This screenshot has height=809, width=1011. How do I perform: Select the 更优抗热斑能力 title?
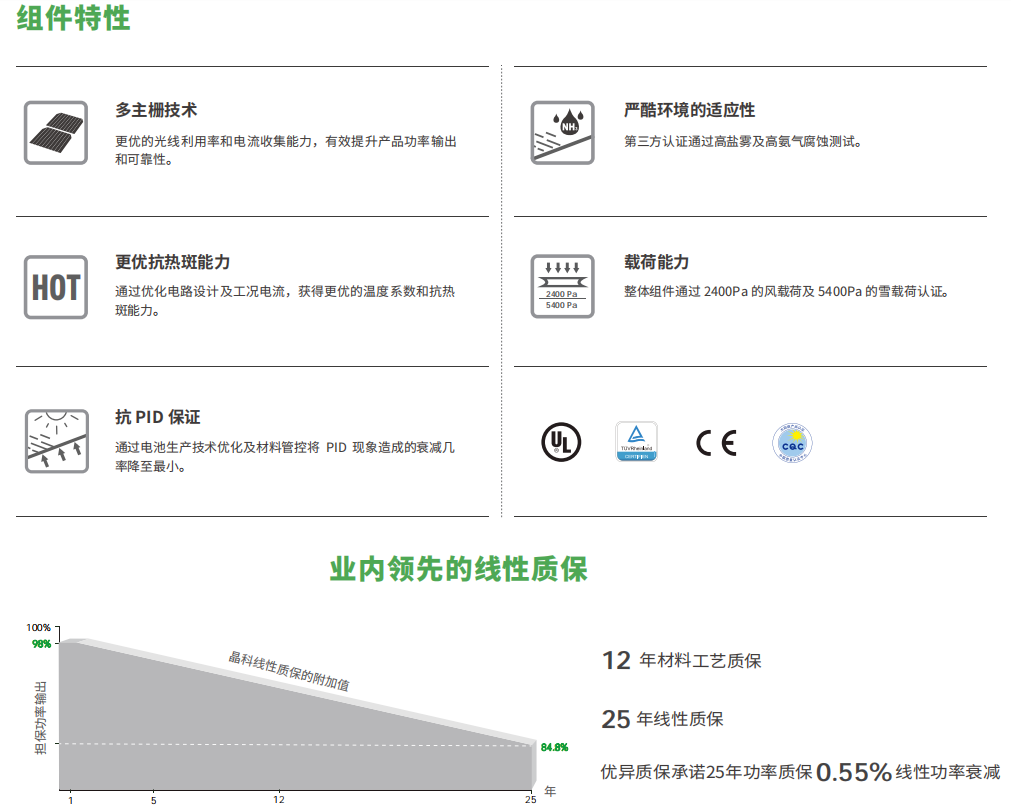pyautogui.click(x=172, y=262)
